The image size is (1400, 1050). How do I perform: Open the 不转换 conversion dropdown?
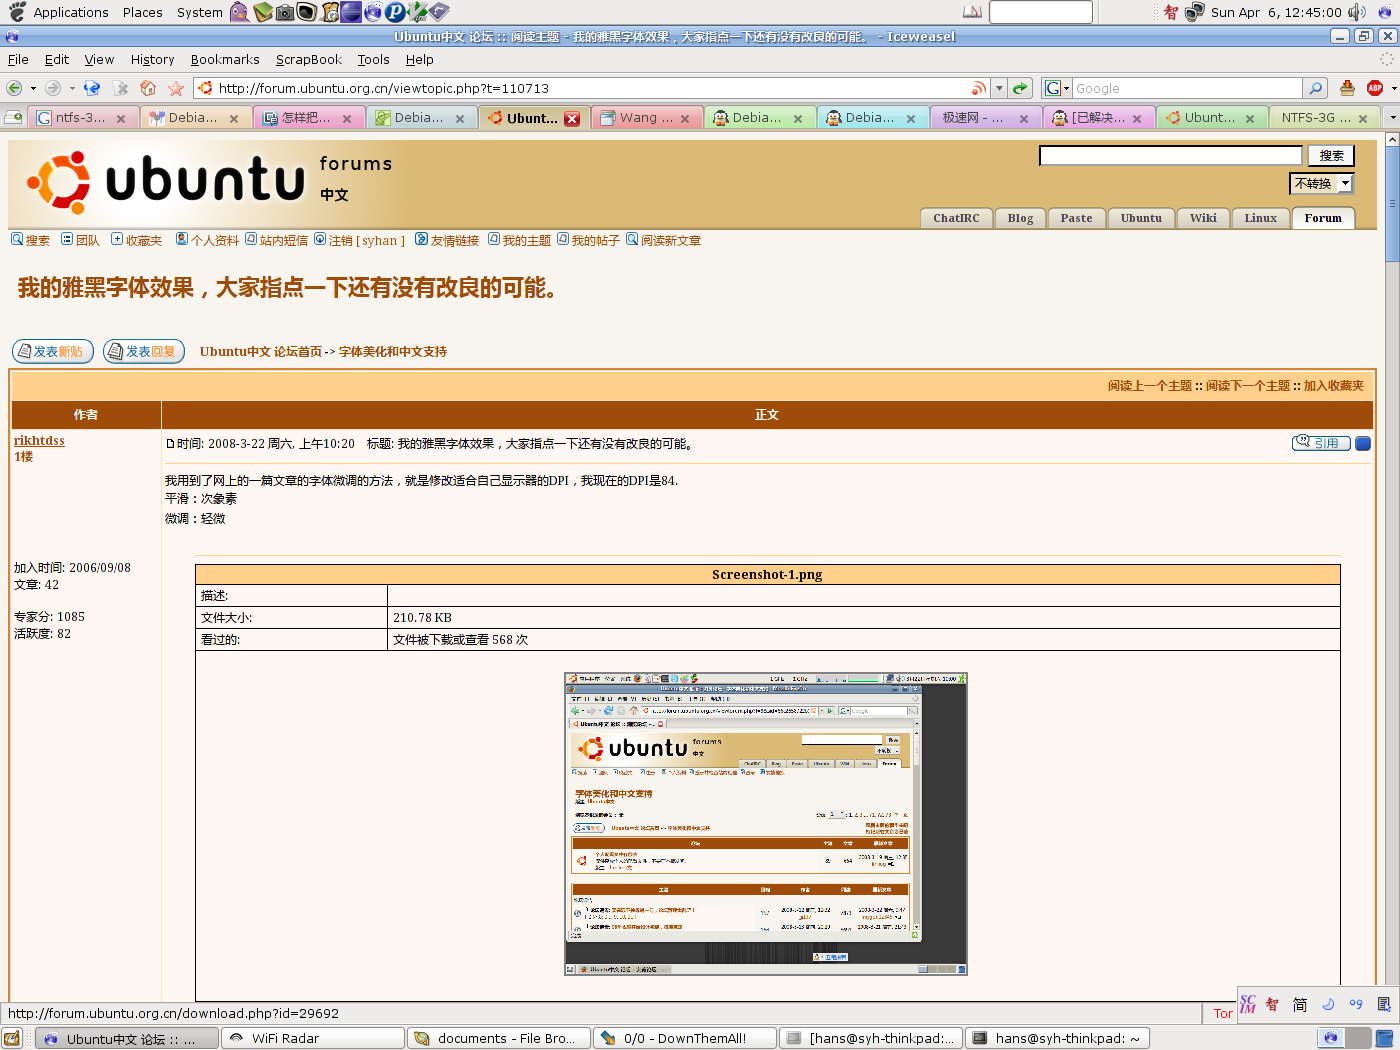pyautogui.click(x=1321, y=183)
